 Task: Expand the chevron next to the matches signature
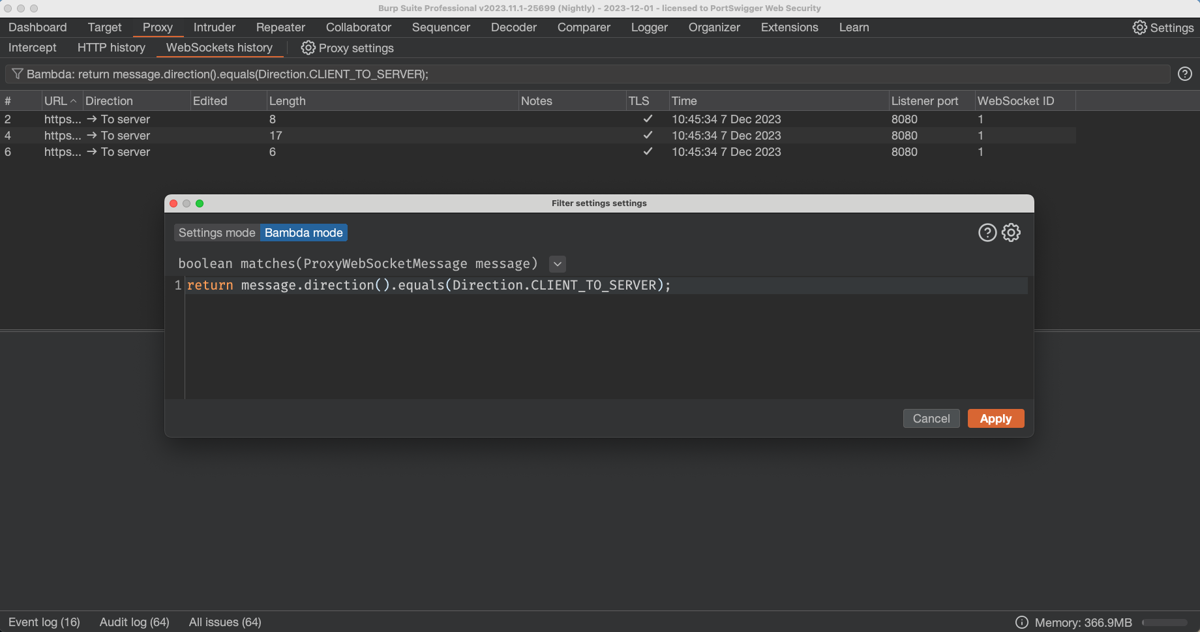(x=558, y=264)
